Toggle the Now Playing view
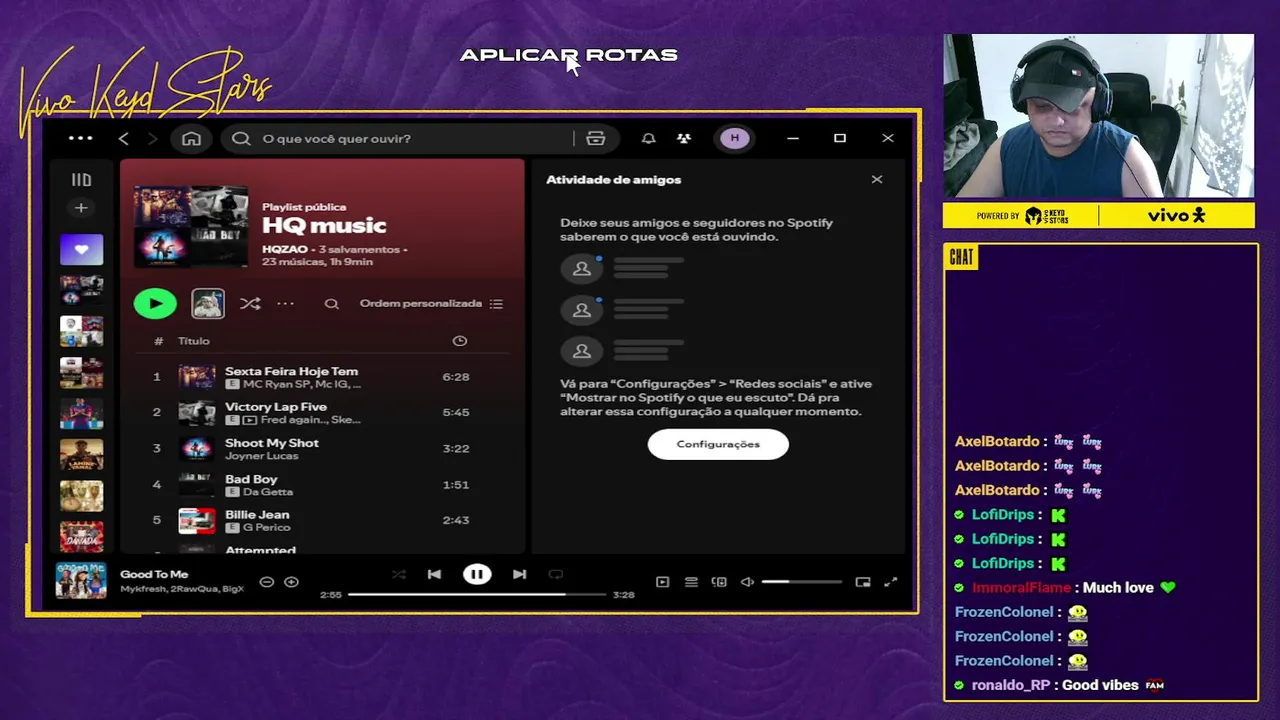 coord(662,582)
